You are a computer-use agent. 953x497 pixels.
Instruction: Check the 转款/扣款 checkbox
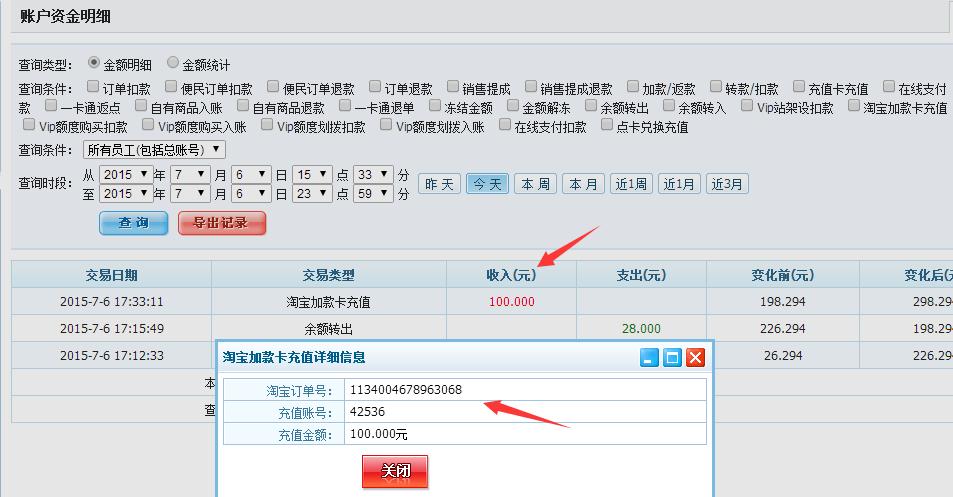click(x=716, y=86)
